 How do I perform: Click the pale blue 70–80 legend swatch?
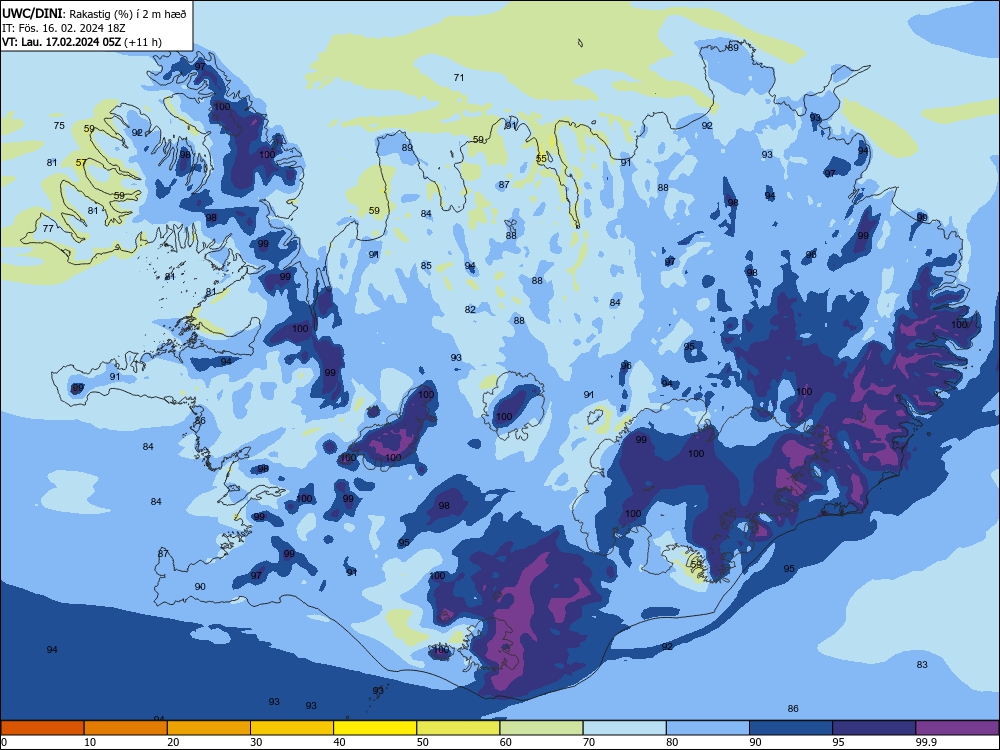[624, 728]
